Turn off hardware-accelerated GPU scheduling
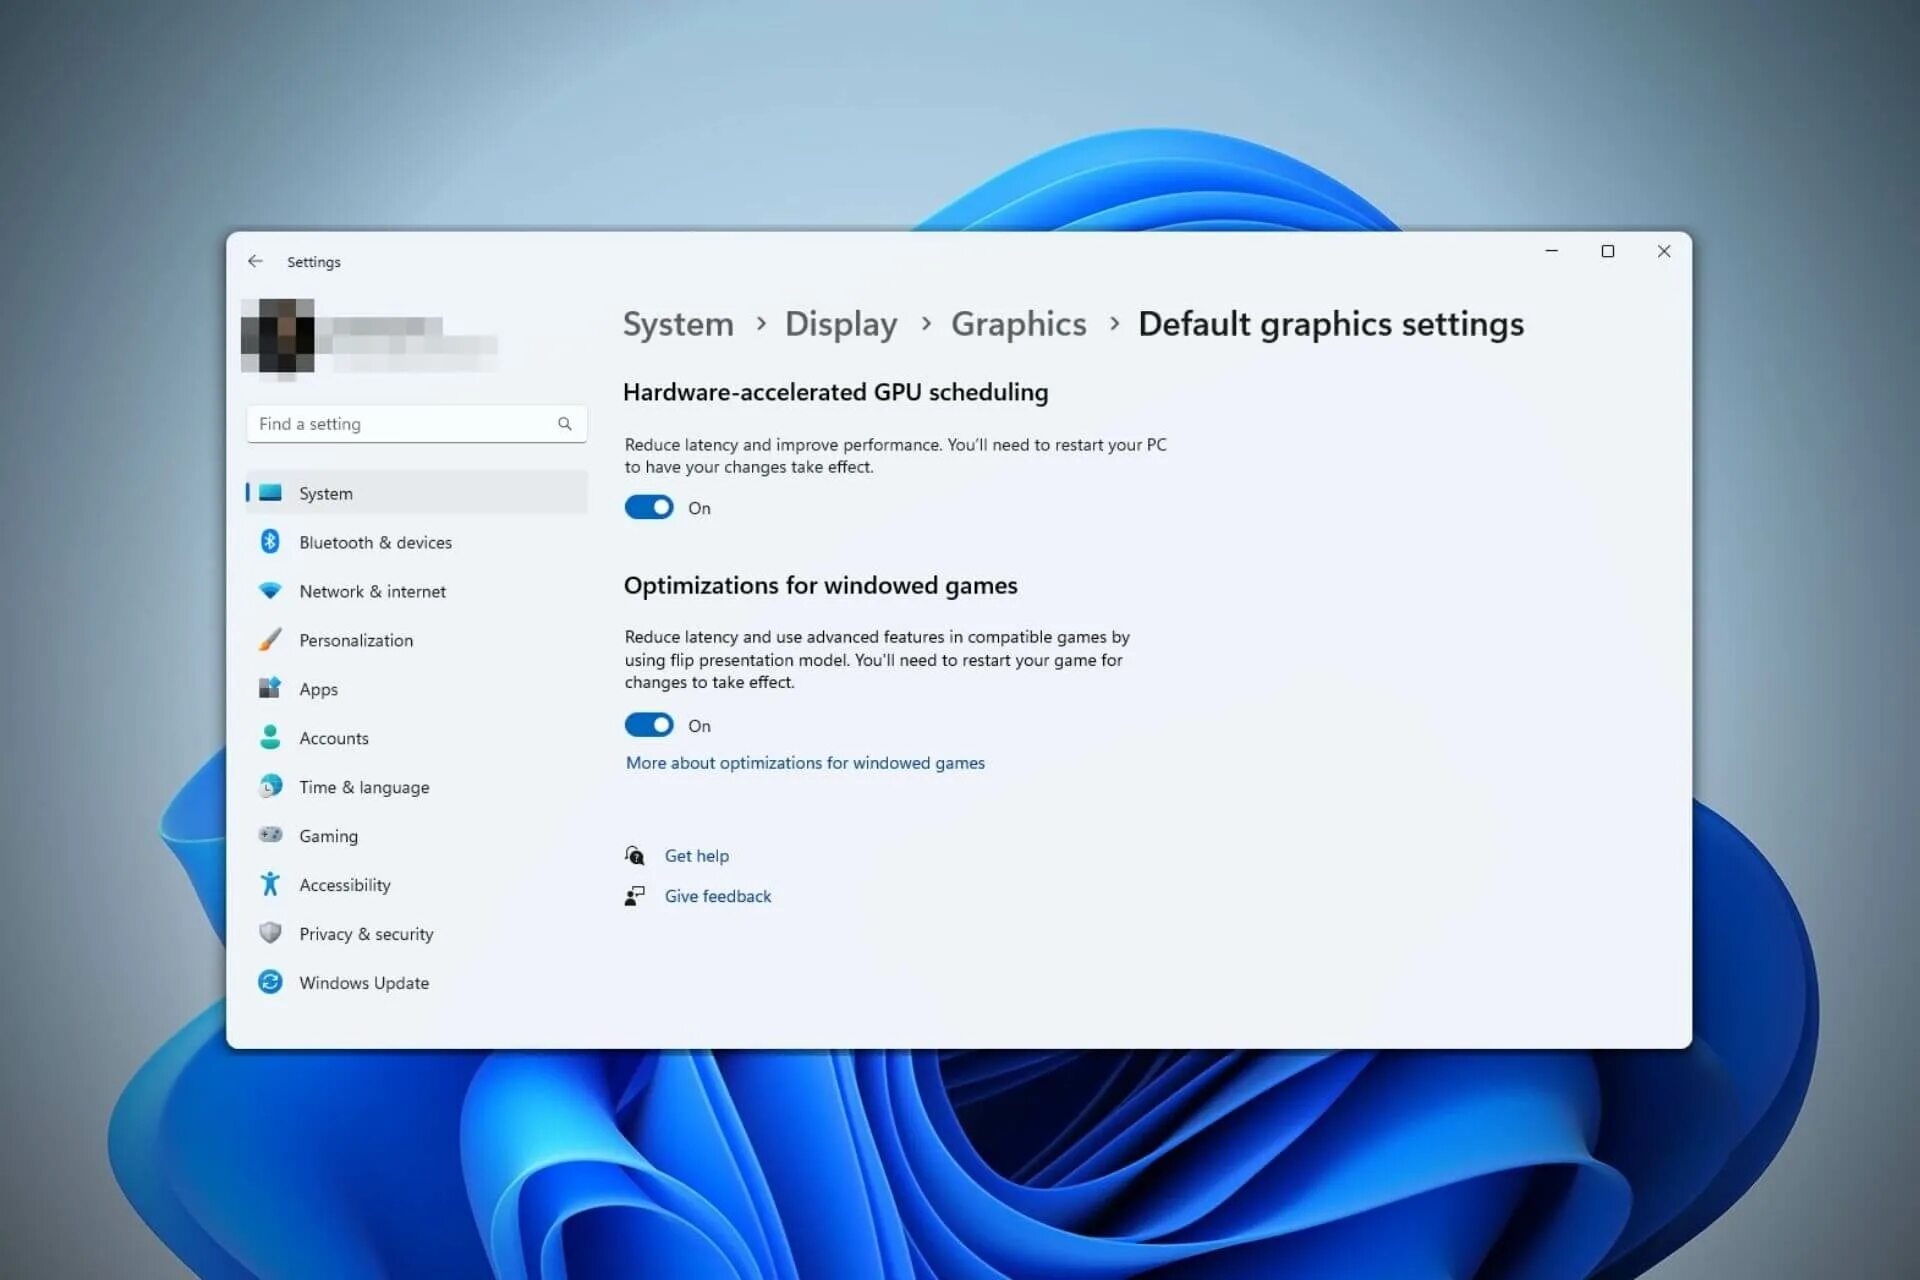The image size is (1920, 1280). (649, 508)
